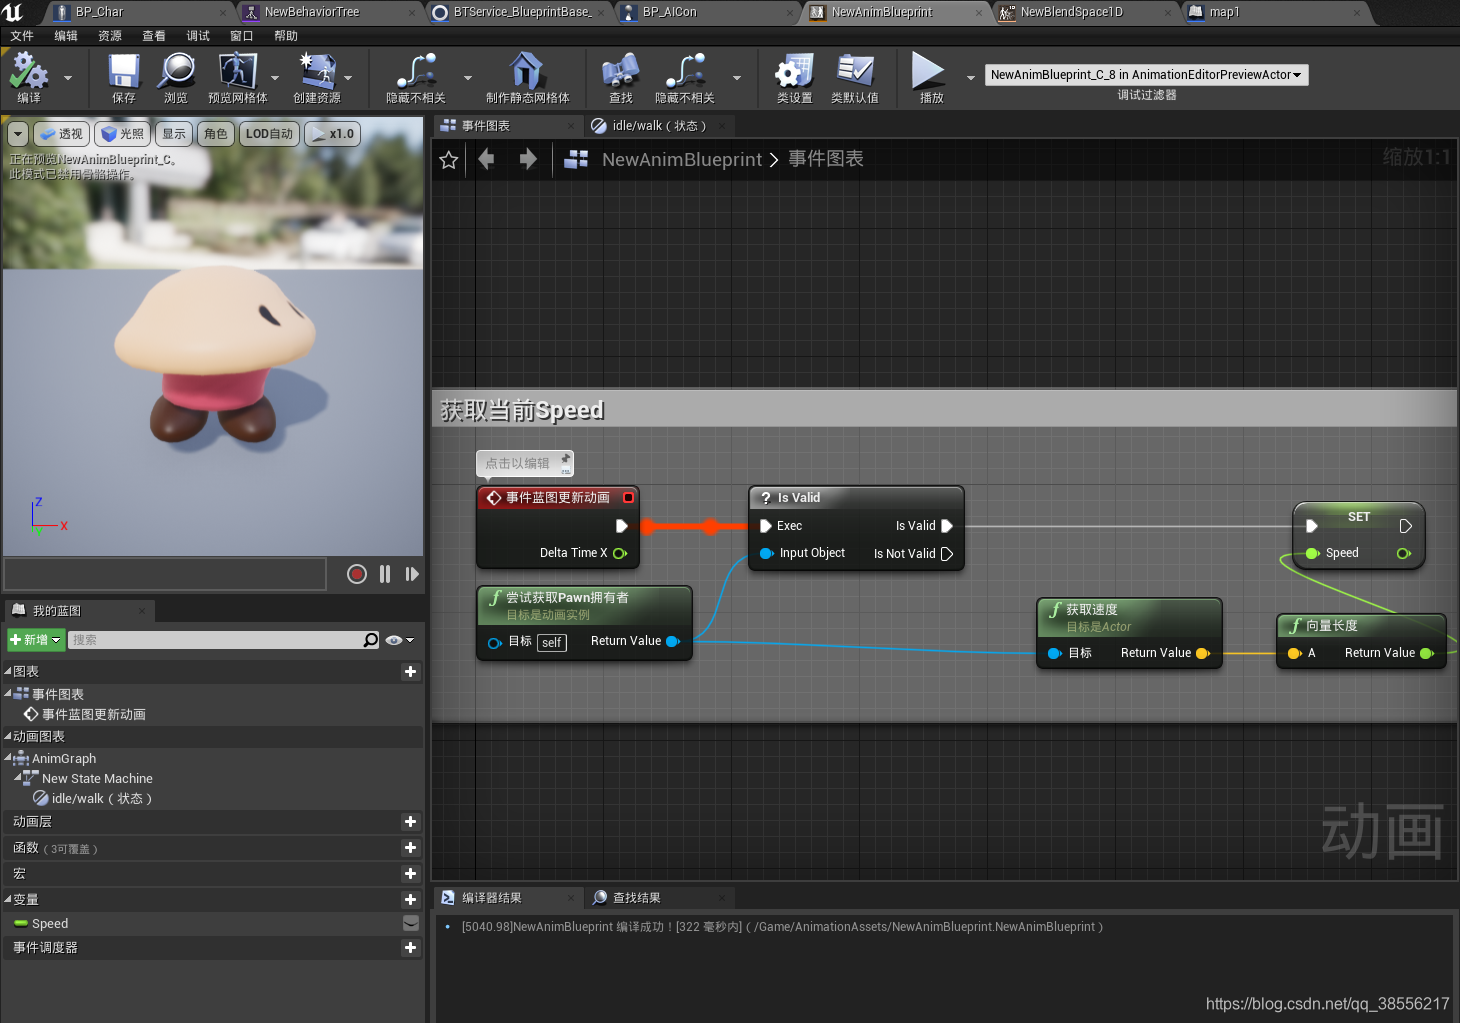Screen dimensions: 1460x1023
Task: Collapse the Variables (变量) section
Action: (x=8, y=899)
